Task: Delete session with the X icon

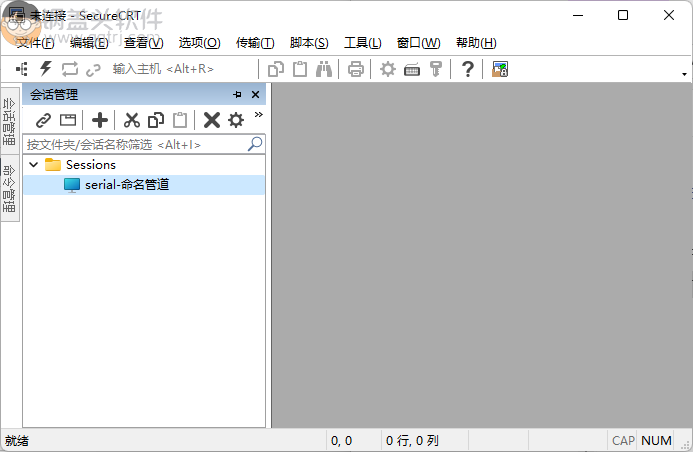Action: click(x=212, y=120)
